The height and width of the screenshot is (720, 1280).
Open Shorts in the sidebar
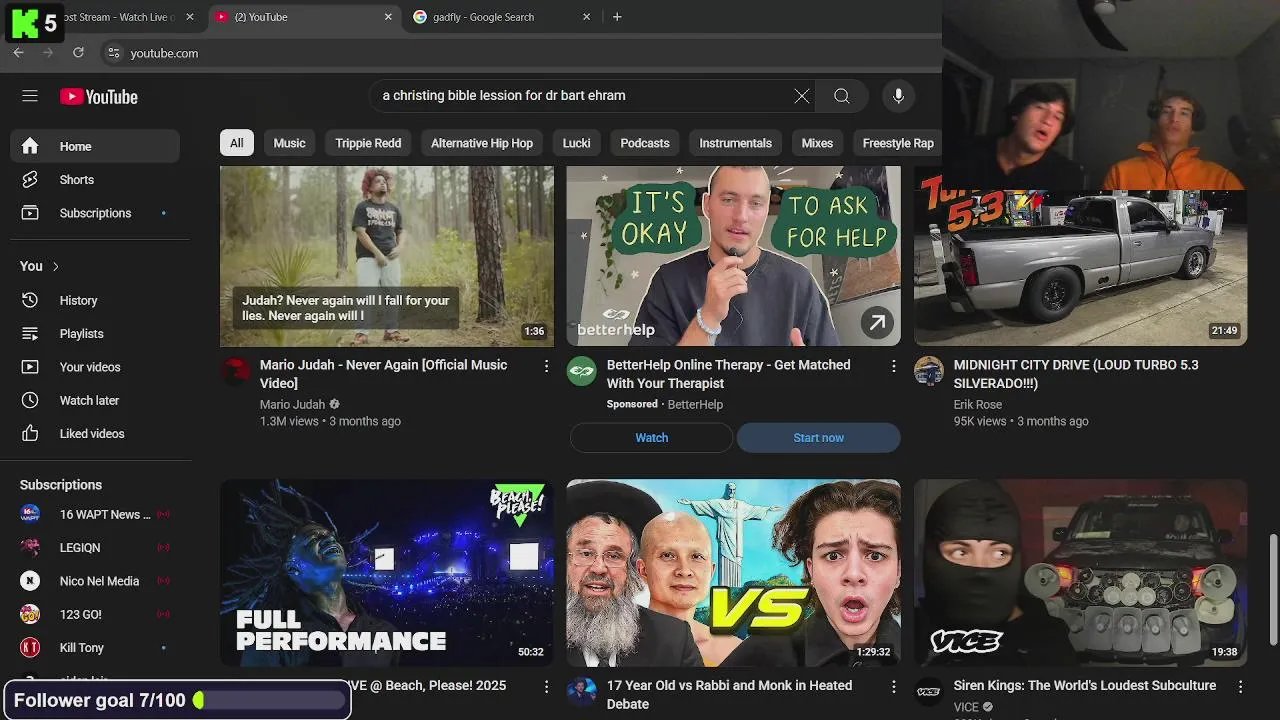(x=95, y=180)
